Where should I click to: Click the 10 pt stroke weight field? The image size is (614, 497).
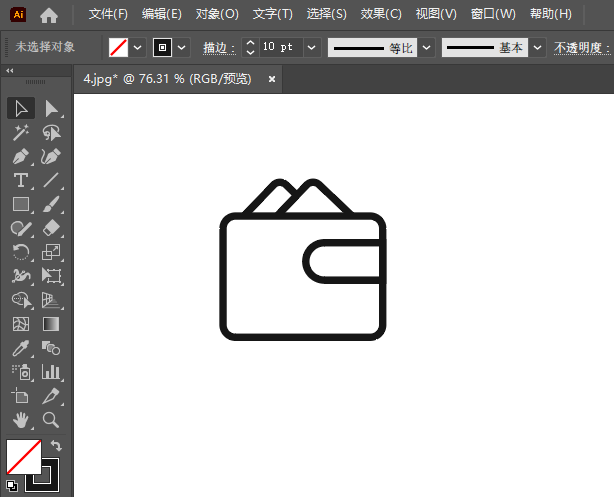coord(280,47)
